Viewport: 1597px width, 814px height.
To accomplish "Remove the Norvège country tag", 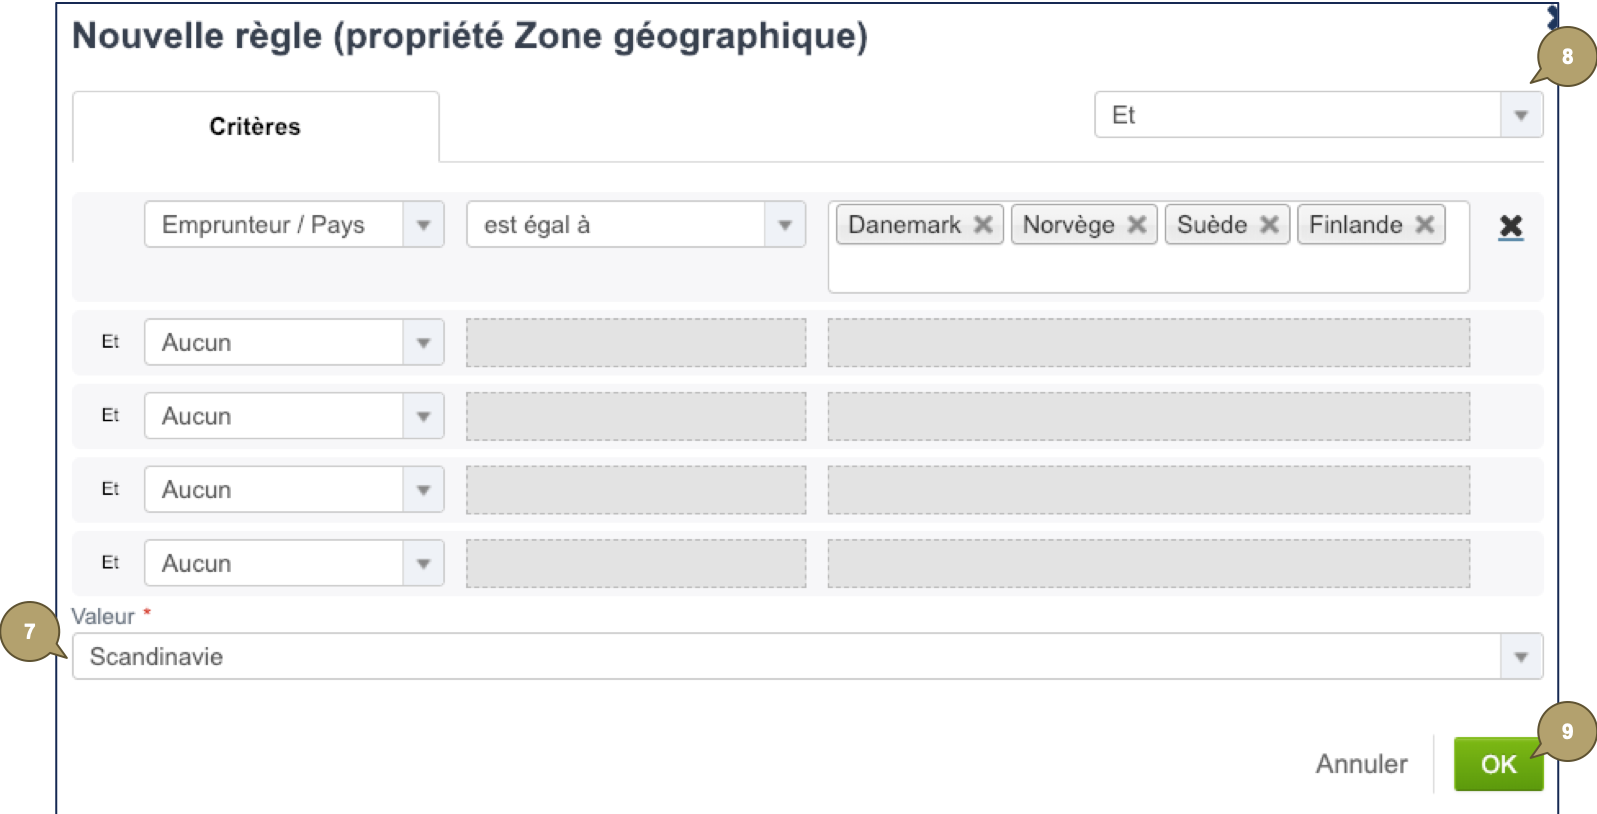I will [1137, 224].
